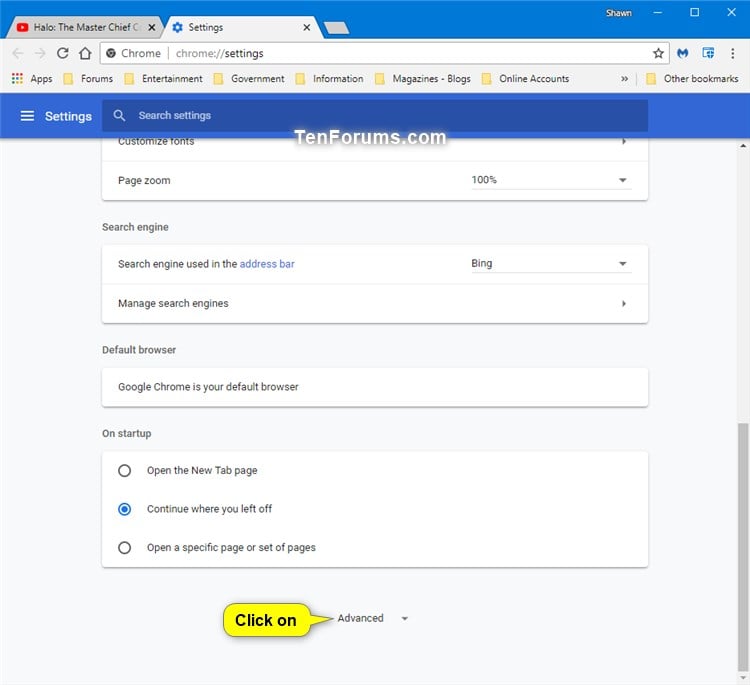Expand the Advanced settings section
Screen dimensions: 750x685
(x=373, y=619)
